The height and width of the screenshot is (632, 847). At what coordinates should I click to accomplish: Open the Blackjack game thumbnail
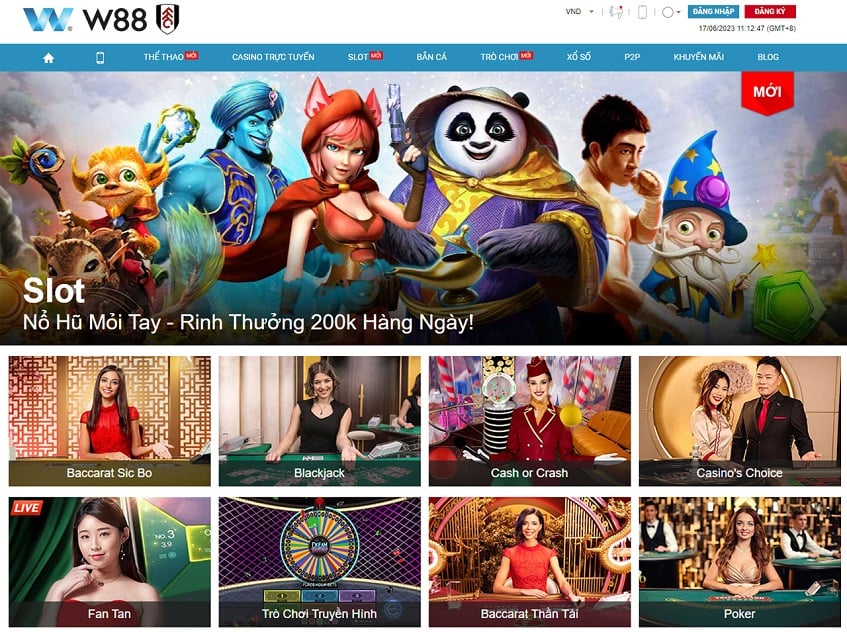coord(319,421)
